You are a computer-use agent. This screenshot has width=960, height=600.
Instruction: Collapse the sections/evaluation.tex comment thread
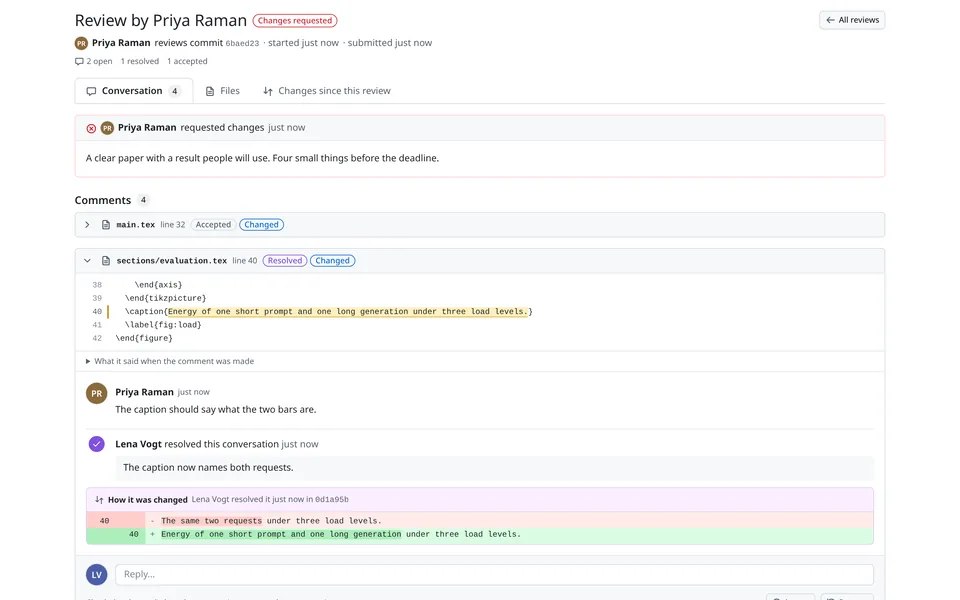coord(88,261)
